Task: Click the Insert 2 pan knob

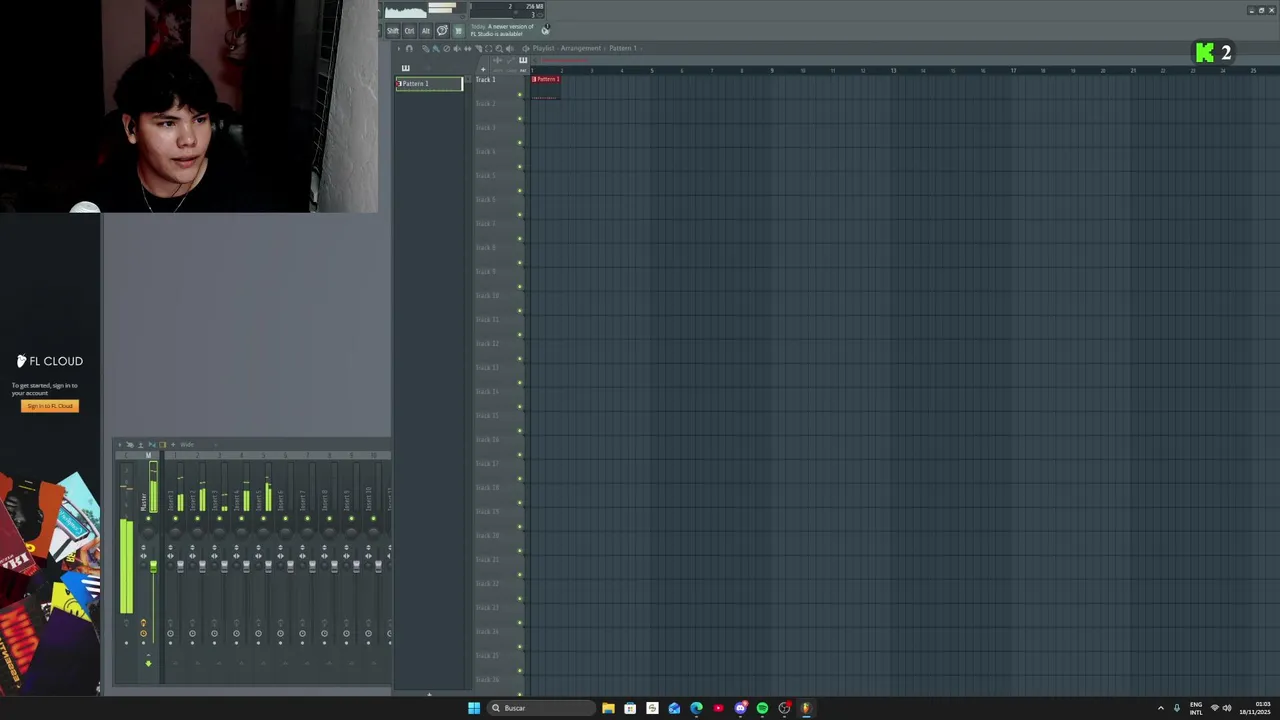Action: [x=197, y=532]
